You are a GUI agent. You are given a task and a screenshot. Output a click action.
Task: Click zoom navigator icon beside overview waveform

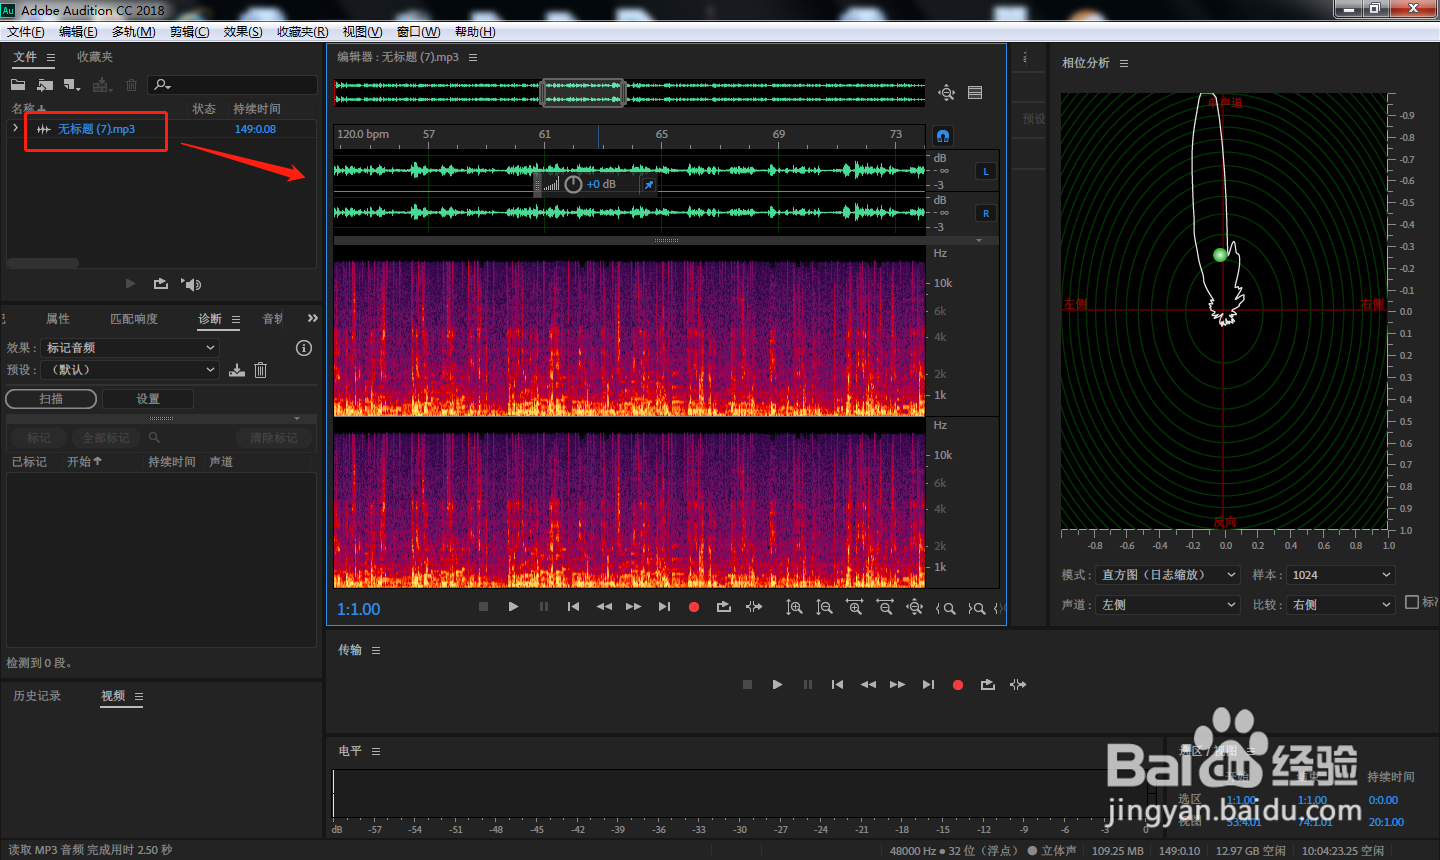click(946, 93)
